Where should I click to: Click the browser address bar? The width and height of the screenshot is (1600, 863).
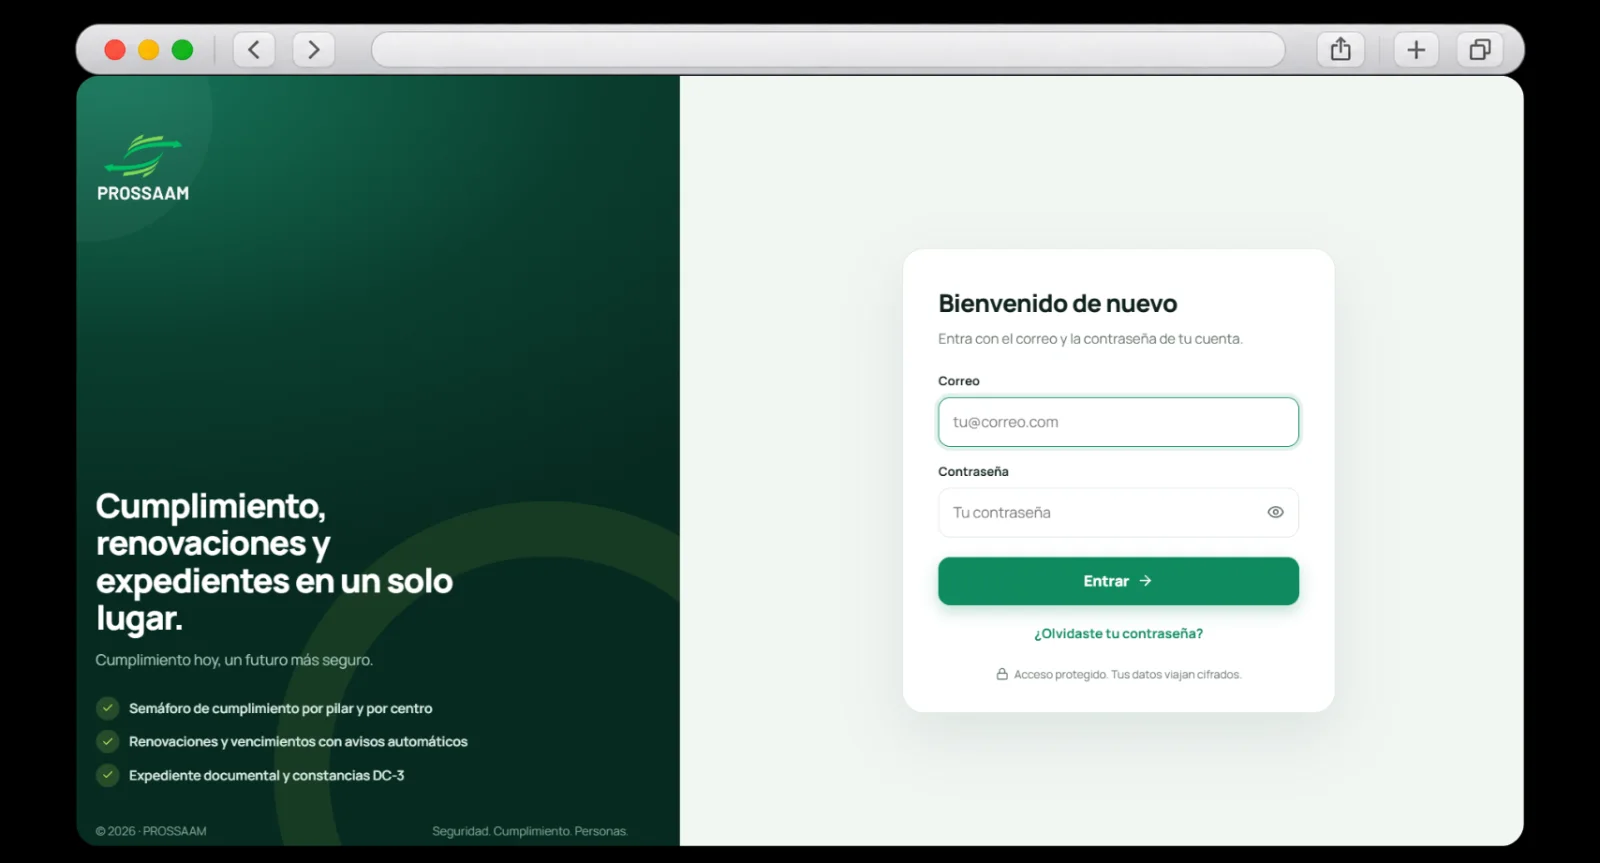pyautogui.click(x=828, y=49)
